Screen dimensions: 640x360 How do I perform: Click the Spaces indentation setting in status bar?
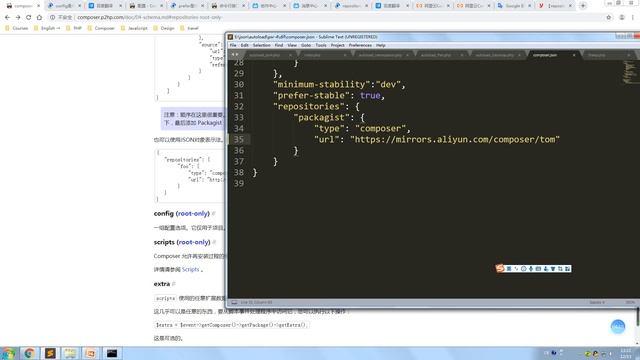[x=597, y=302]
